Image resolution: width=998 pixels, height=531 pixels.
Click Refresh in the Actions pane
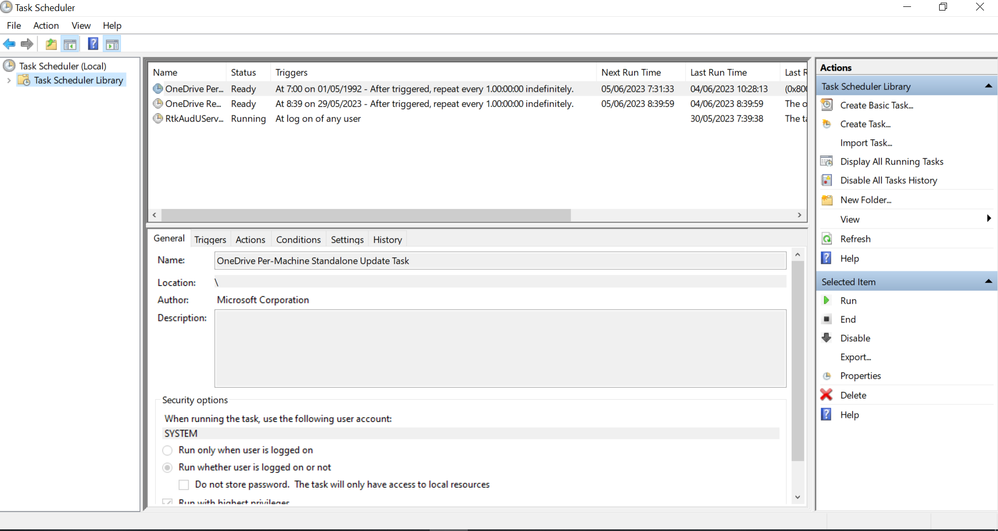tap(855, 239)
